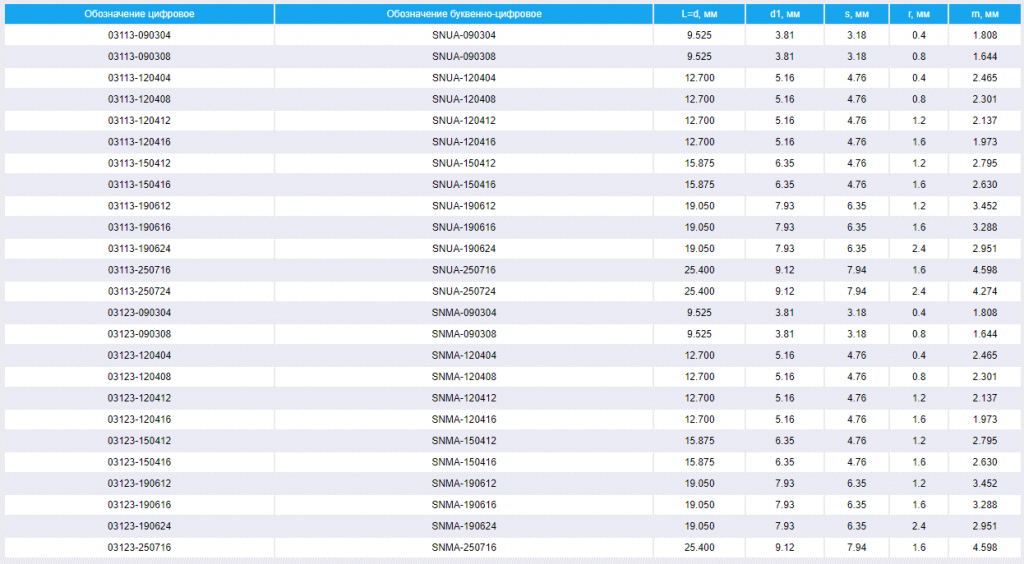Click the SNUA-150412 table cell
The image size is (1024, 564).
[x=464, y=163]
